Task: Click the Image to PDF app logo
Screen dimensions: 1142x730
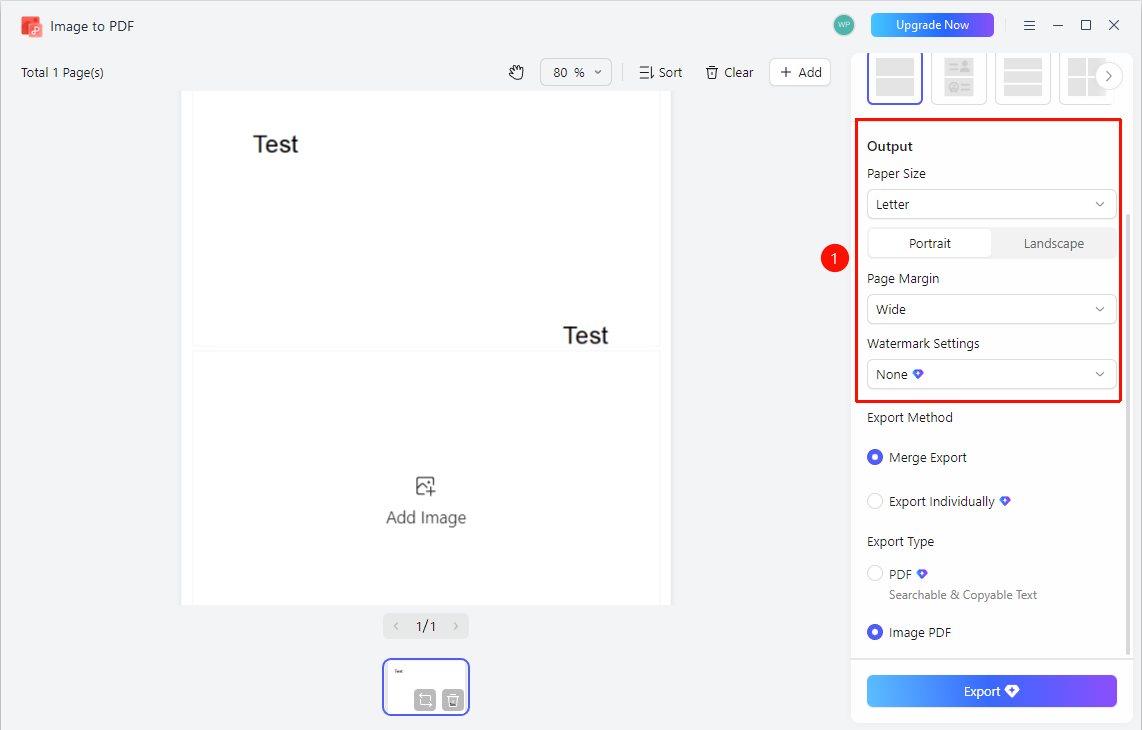Action: pyautogui.click(x=31, y=27)
